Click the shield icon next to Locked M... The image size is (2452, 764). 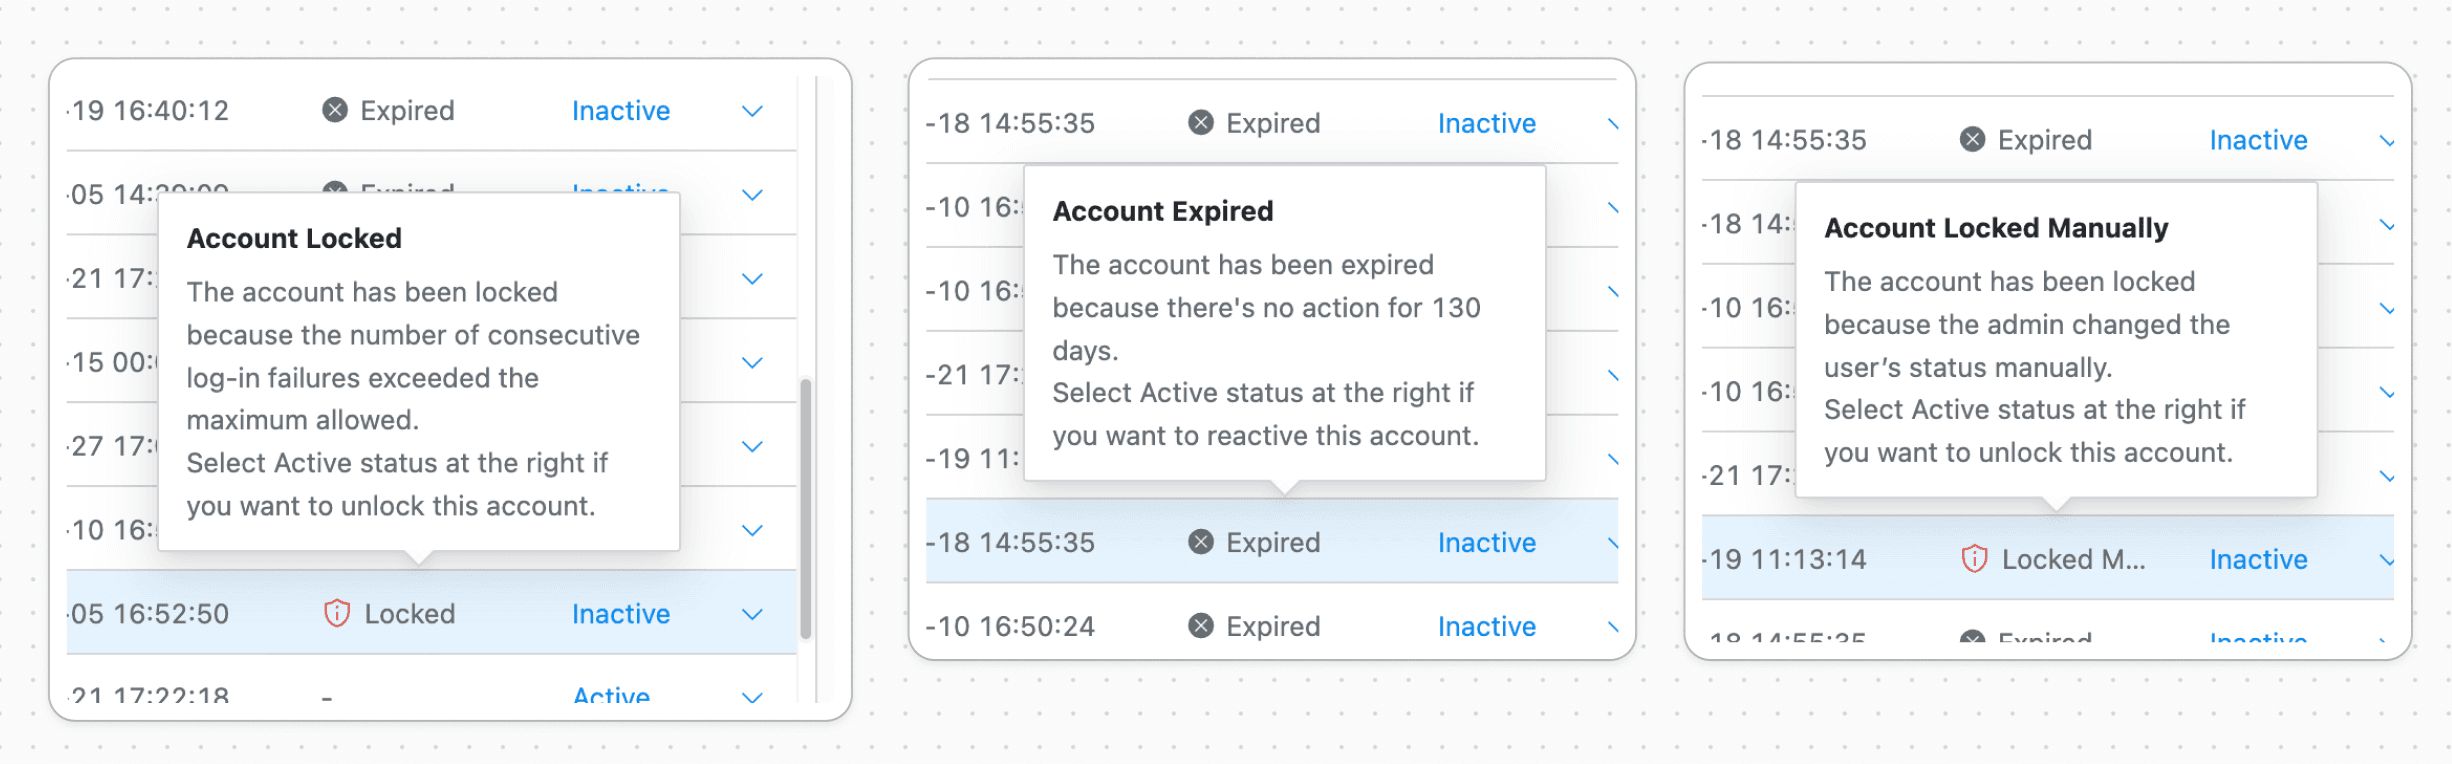1974,559
